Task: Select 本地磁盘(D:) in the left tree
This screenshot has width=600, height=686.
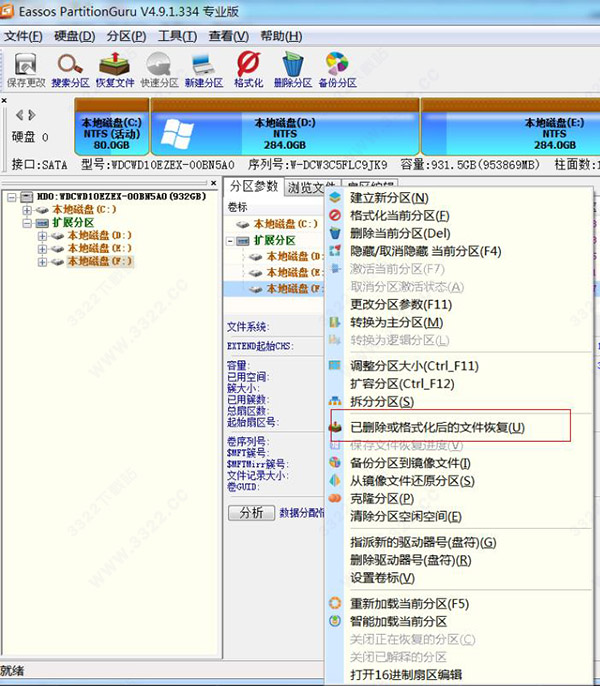Action: tap(99, 235)
